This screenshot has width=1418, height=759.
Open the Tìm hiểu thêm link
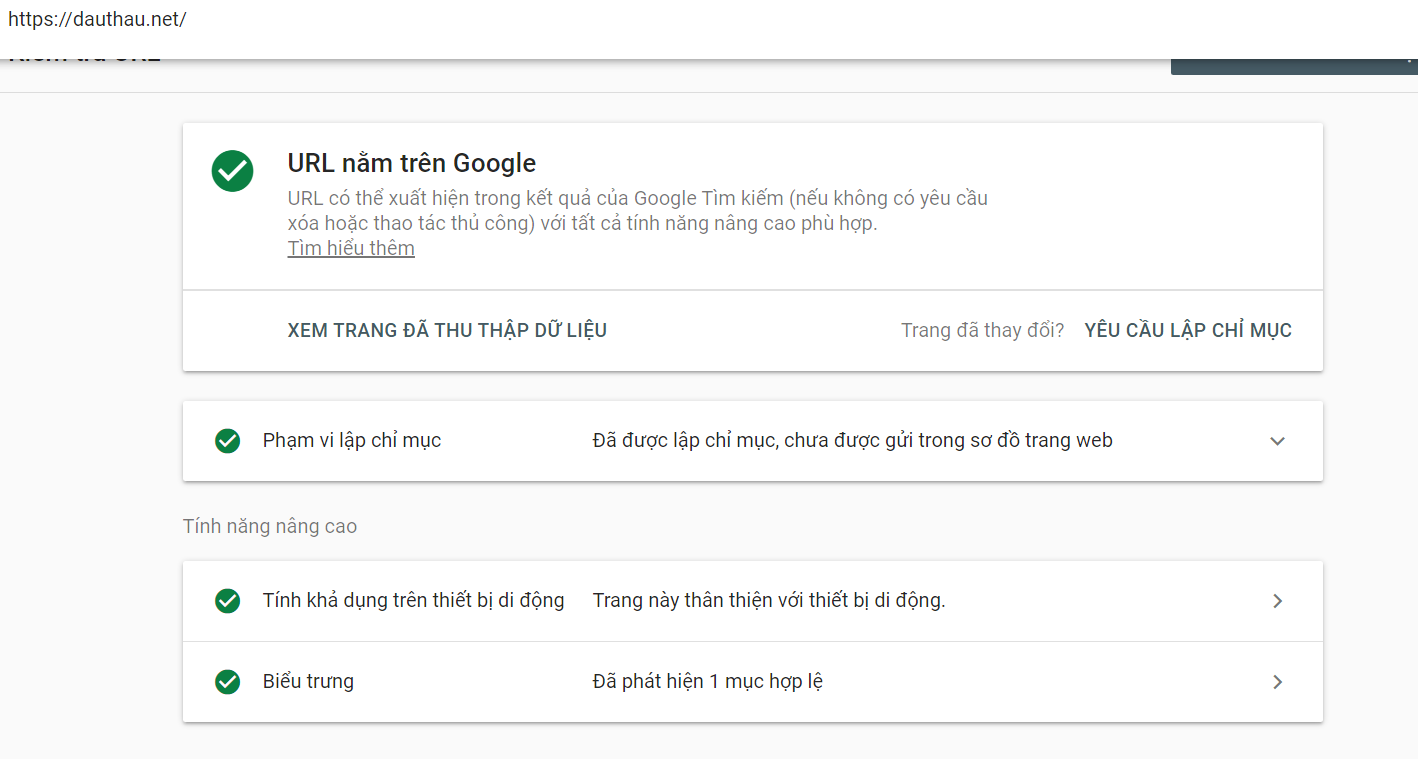click(x=351, y=248)
